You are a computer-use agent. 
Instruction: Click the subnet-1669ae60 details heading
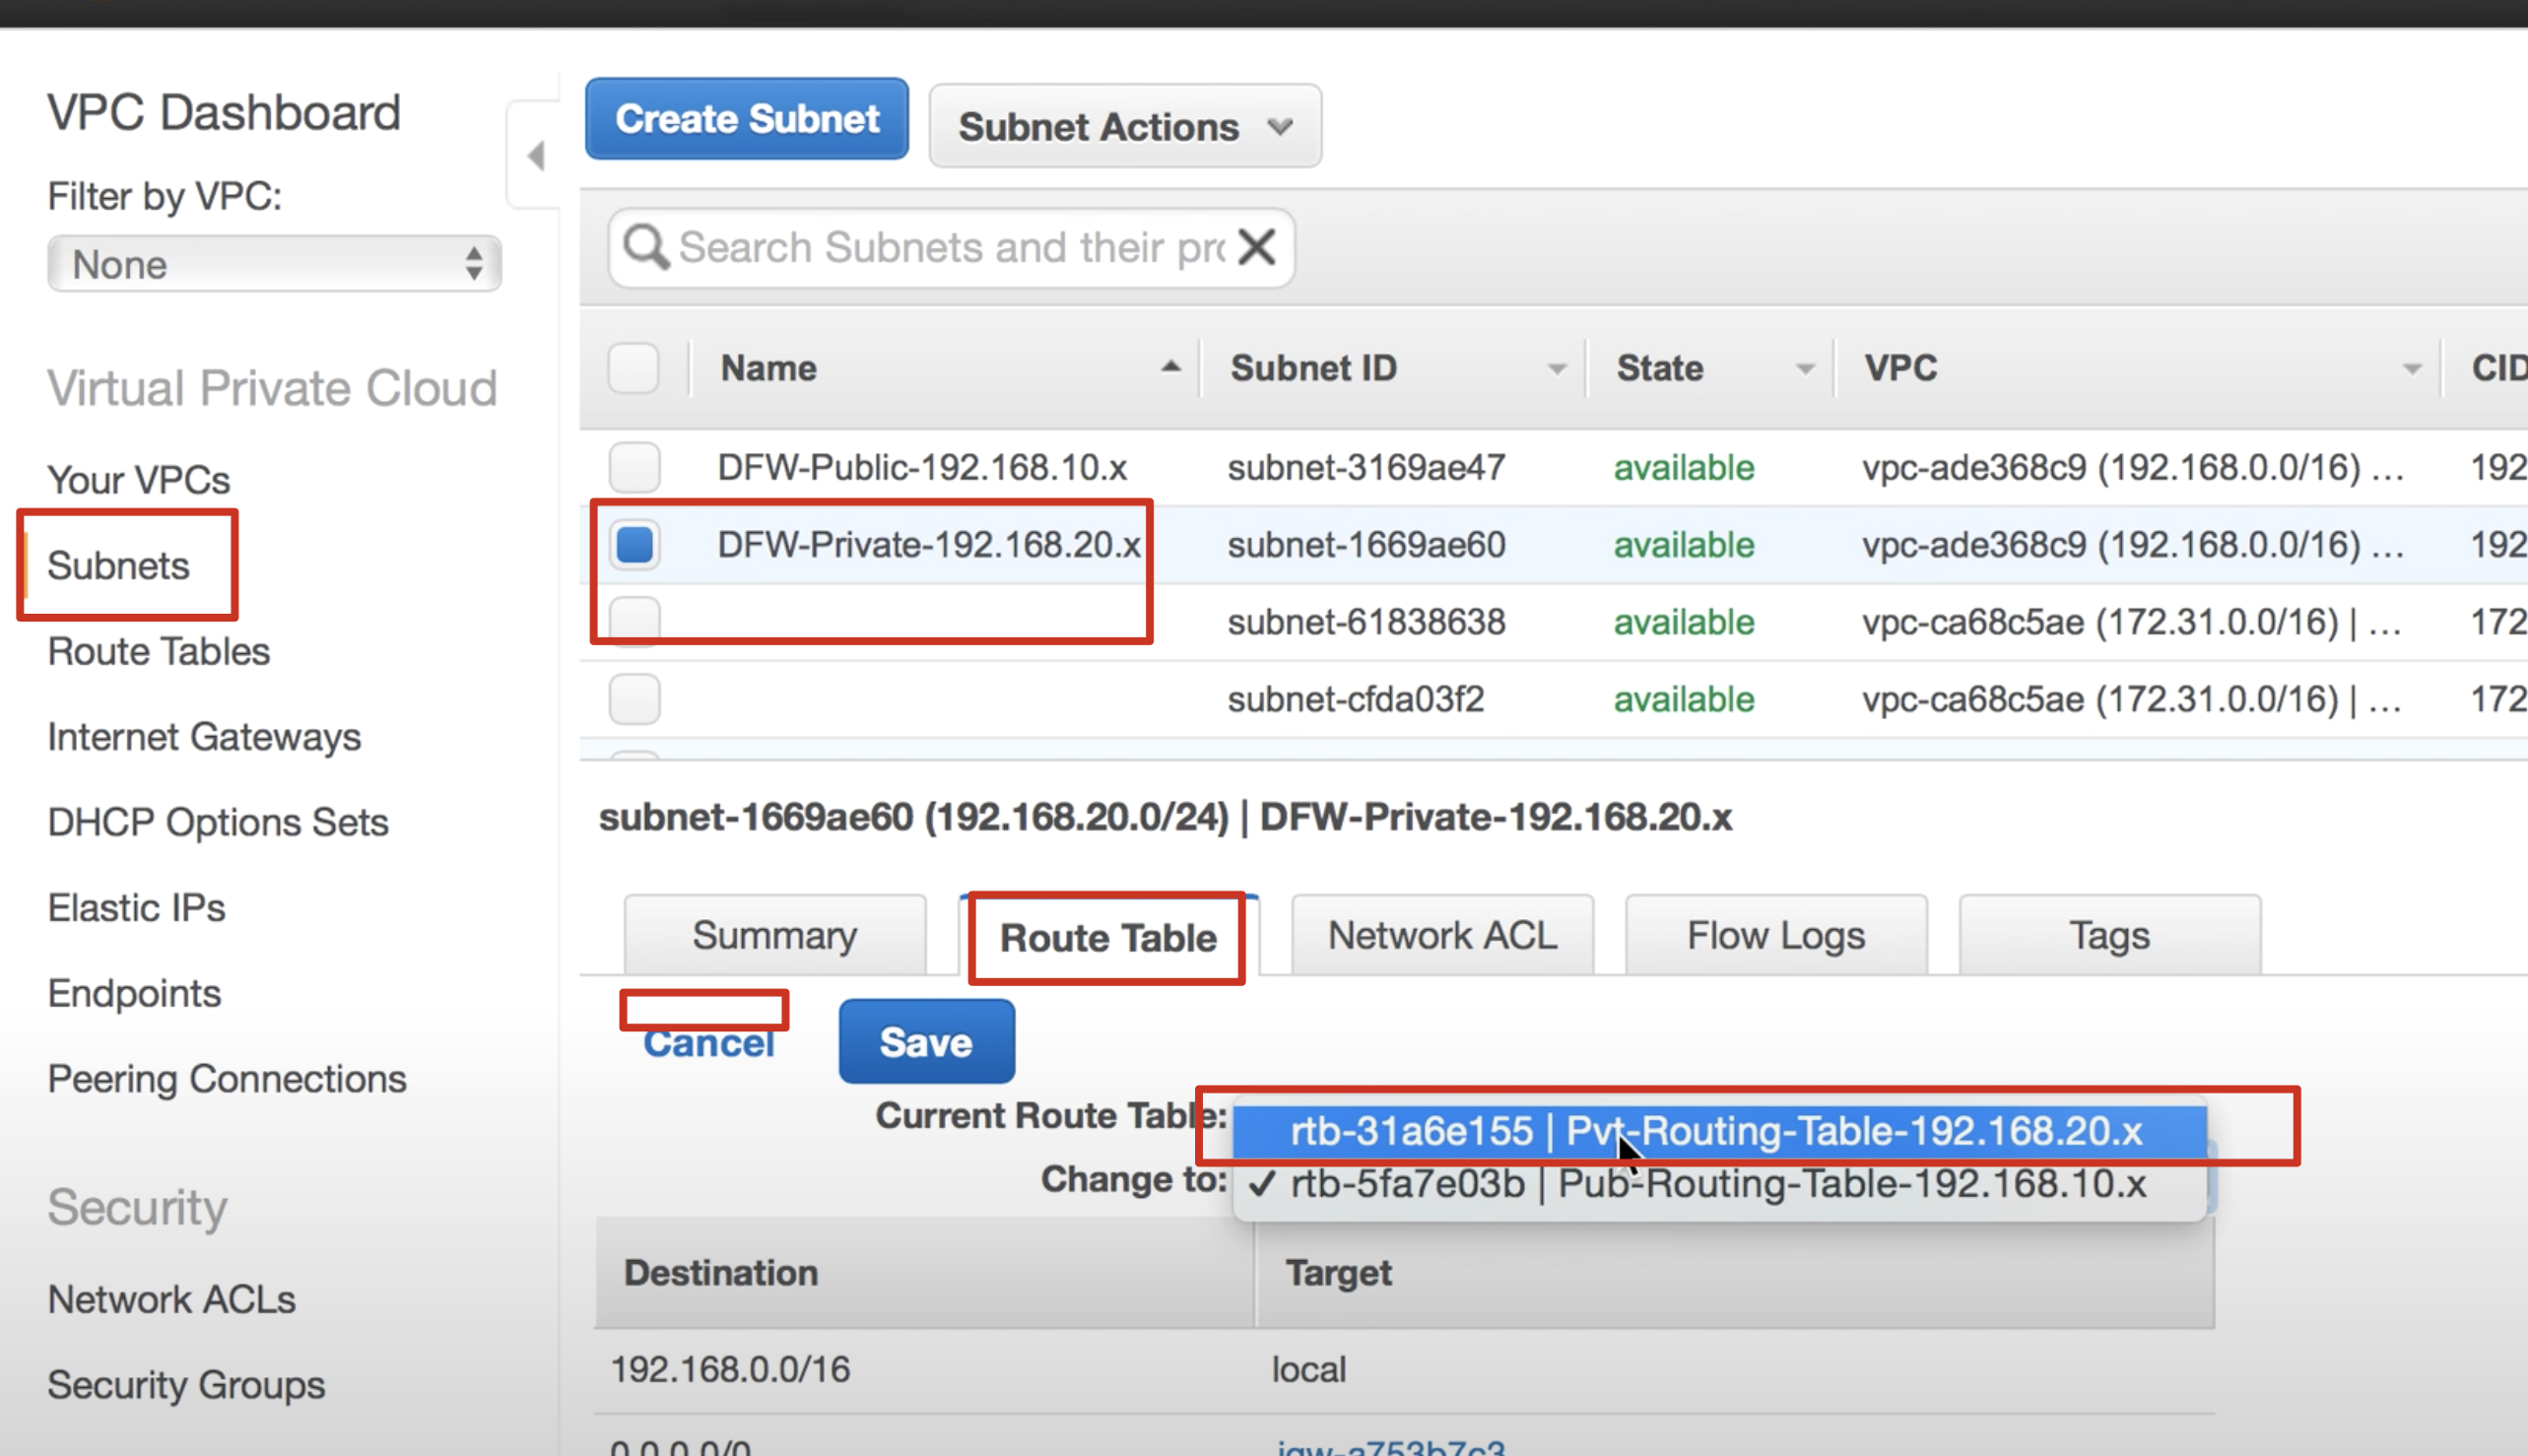(1165, 817)
